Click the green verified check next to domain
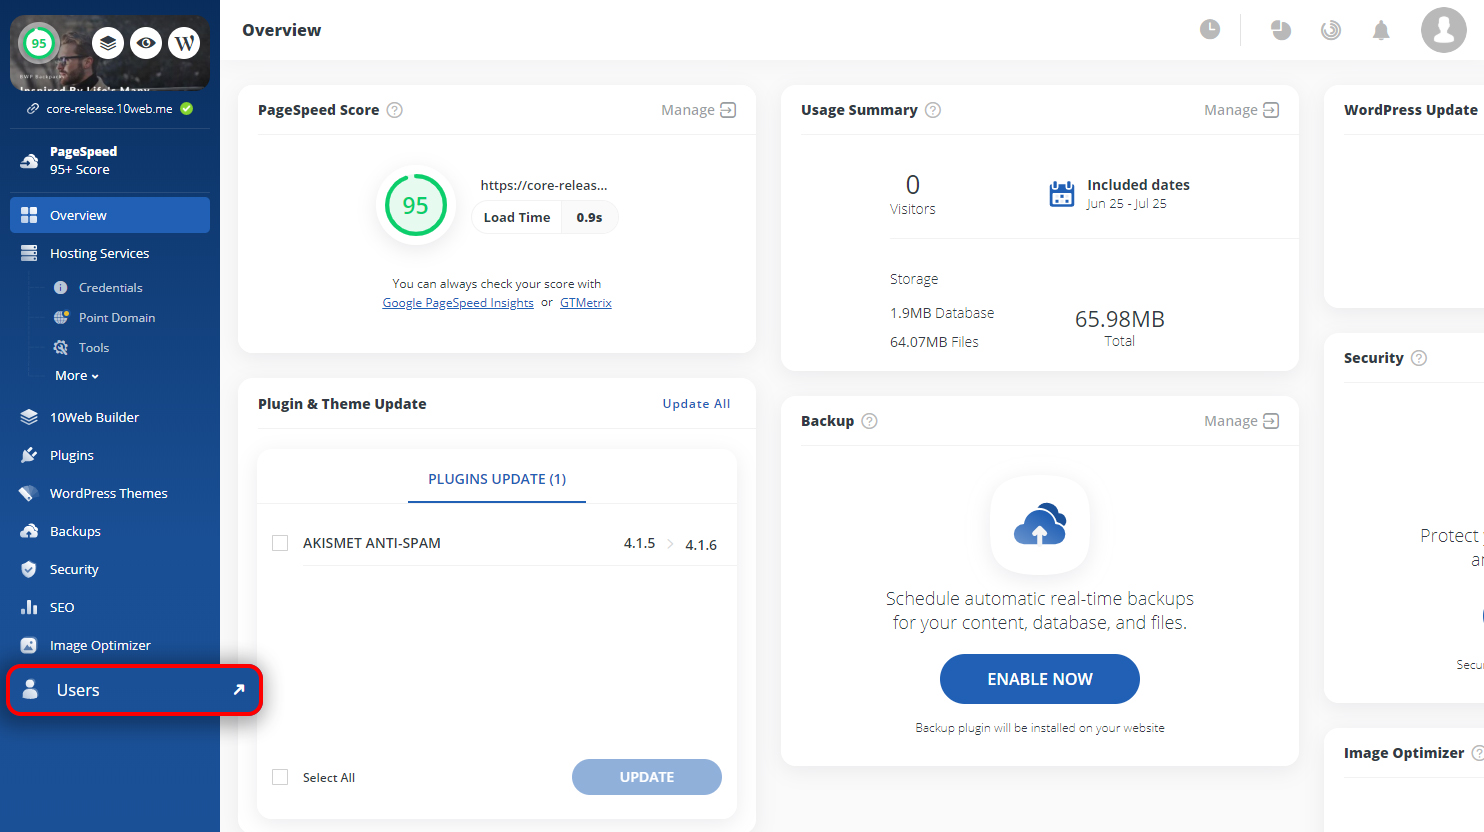This screenshot has height=832, width=1484. [187, 109]
